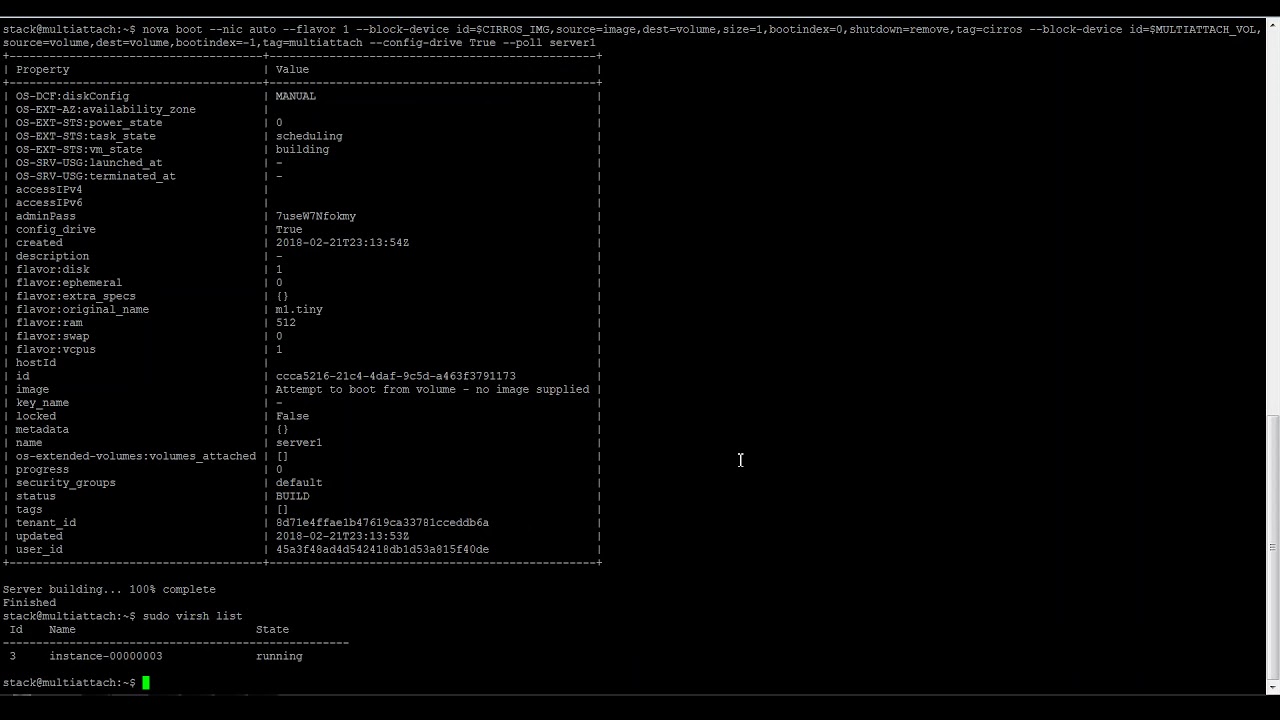
Task: Click the vm_state value building
Action: pos(302,149)
